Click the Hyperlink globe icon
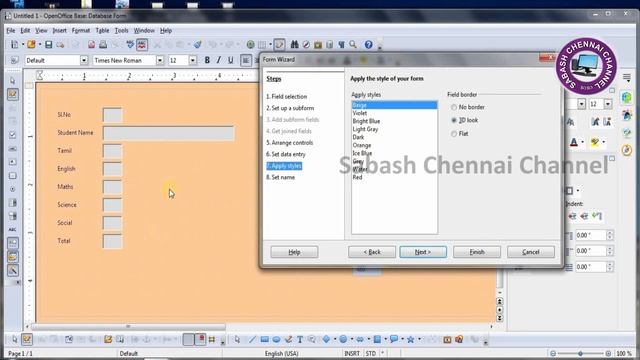Screen dimensions: 640x360 pyautogui.click(x=251, y=44)
